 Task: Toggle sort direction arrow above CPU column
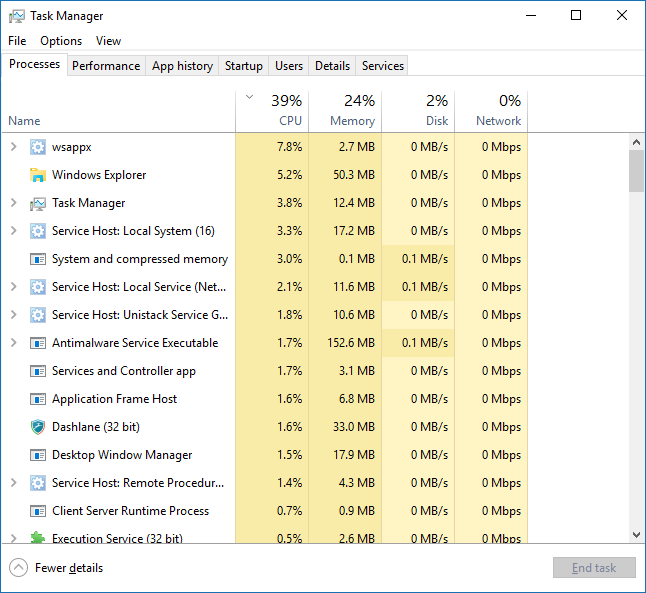point(249,97)
